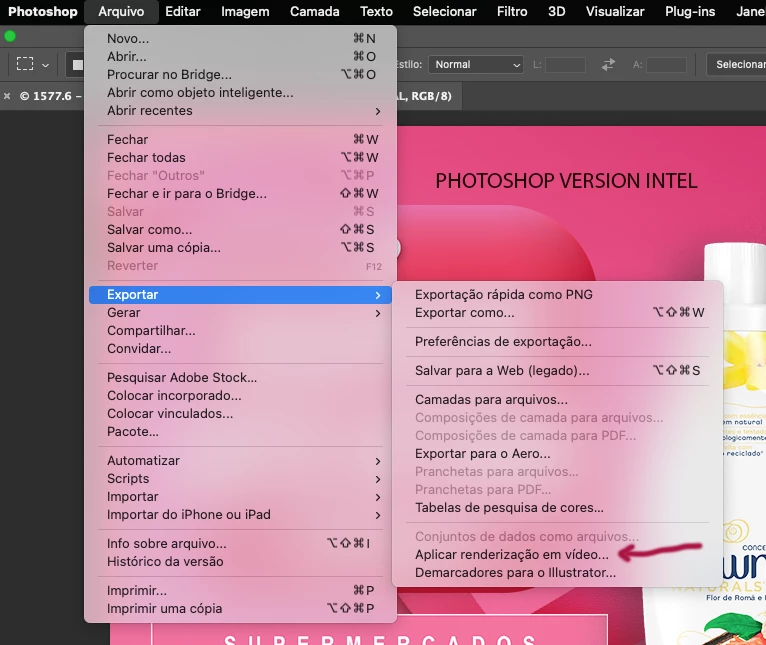Expand the Gerar submenu

point(240,313)
